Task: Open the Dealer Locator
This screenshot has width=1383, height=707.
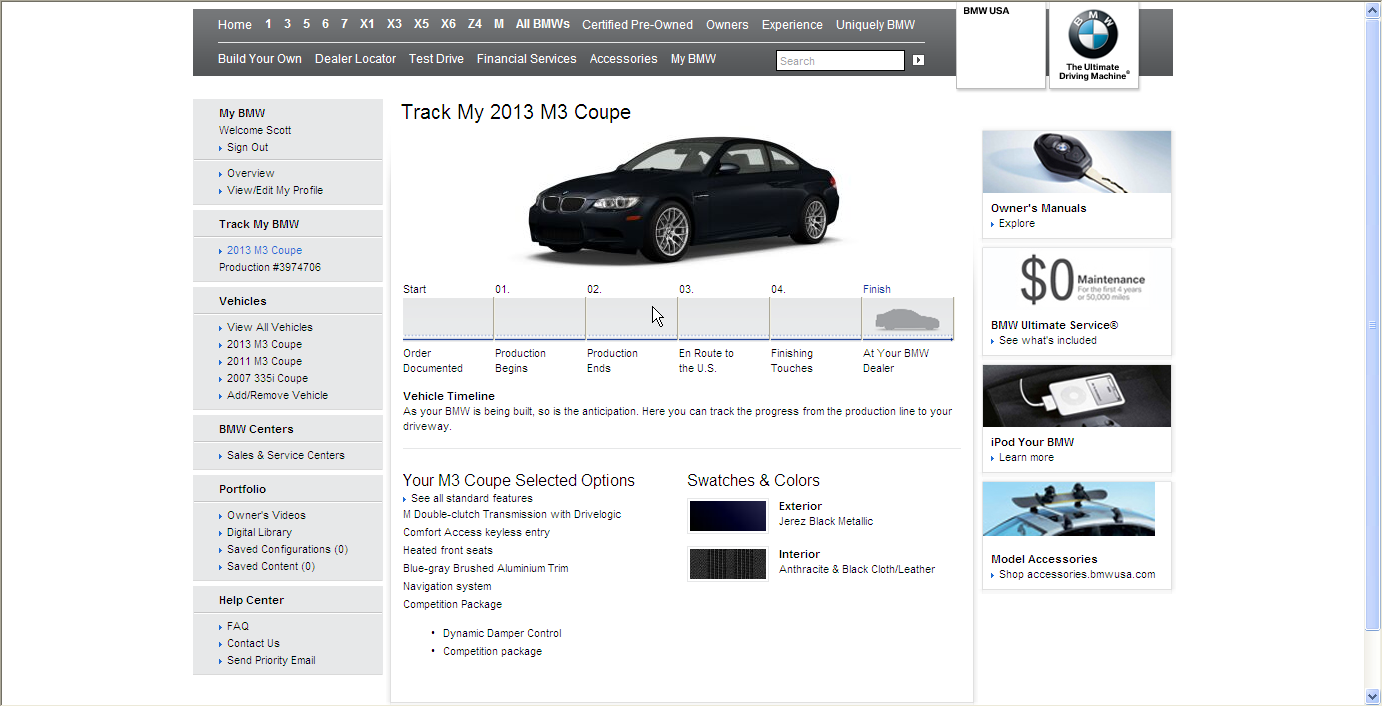Action: tap(355, 59)
